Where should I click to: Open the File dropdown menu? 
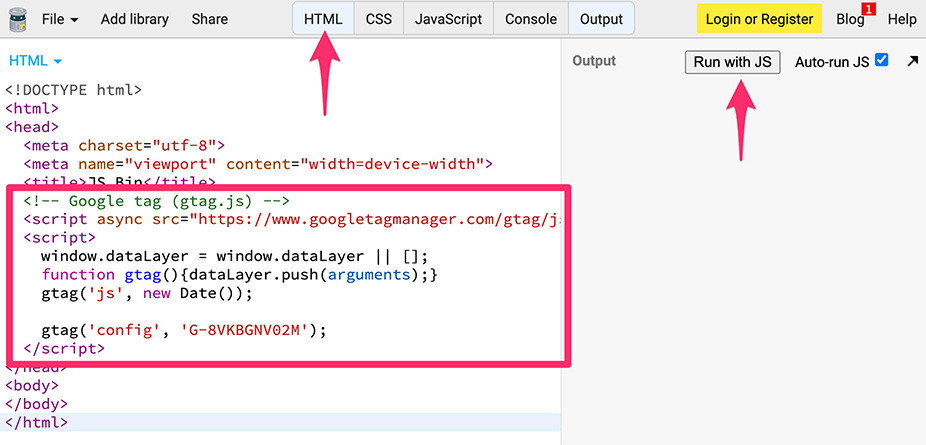60,19
